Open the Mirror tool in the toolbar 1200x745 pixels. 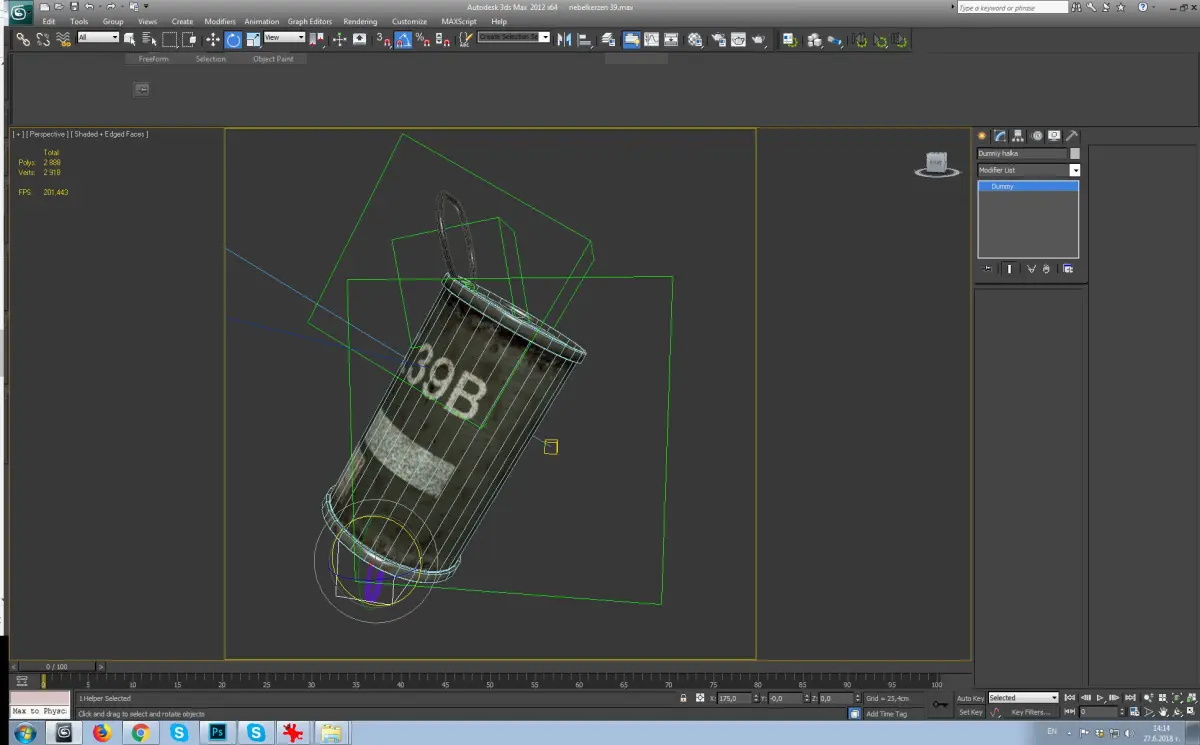coord(564,40)
